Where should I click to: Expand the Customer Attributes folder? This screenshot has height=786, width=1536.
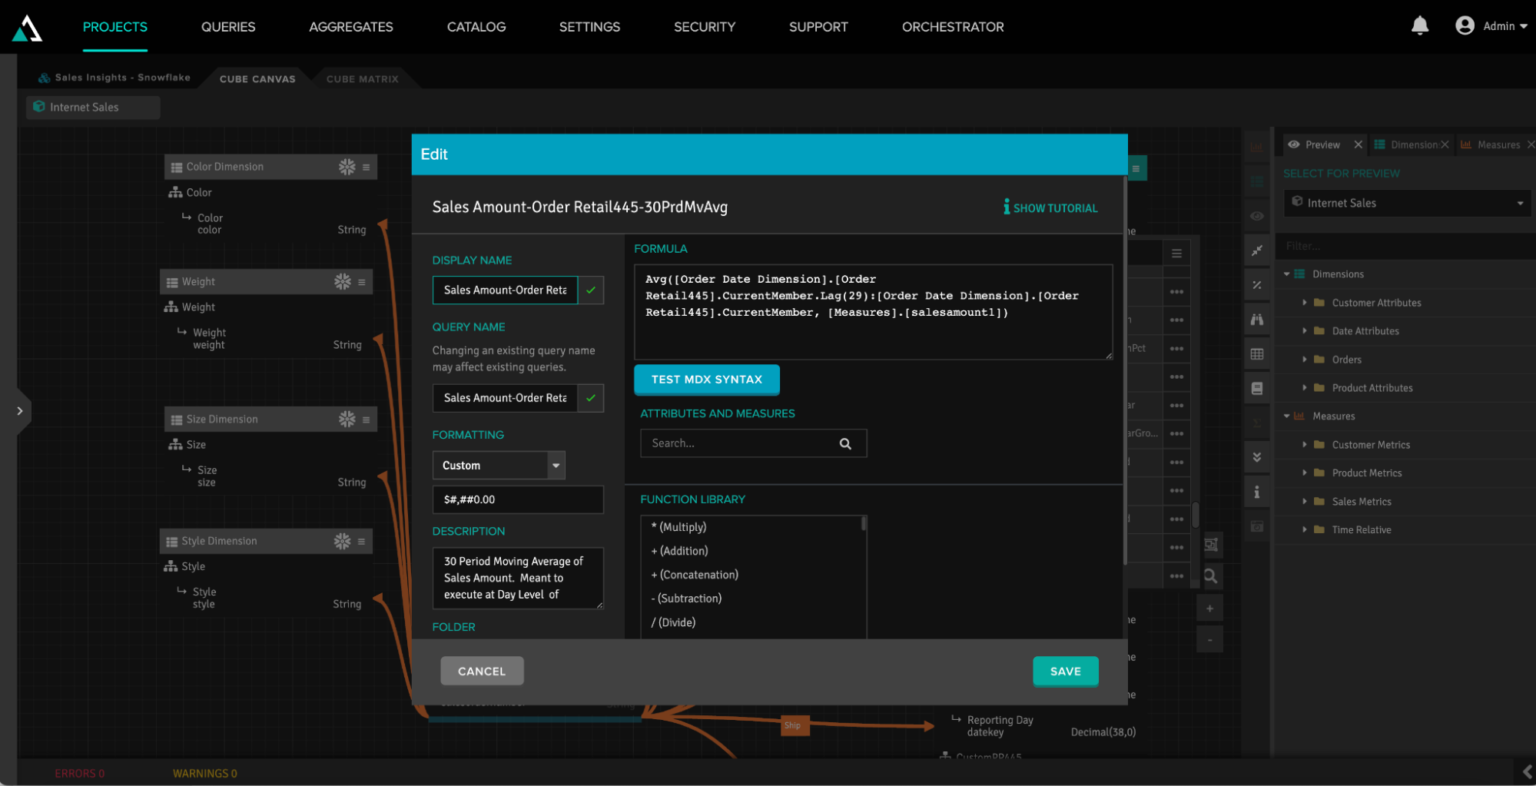1305,303
